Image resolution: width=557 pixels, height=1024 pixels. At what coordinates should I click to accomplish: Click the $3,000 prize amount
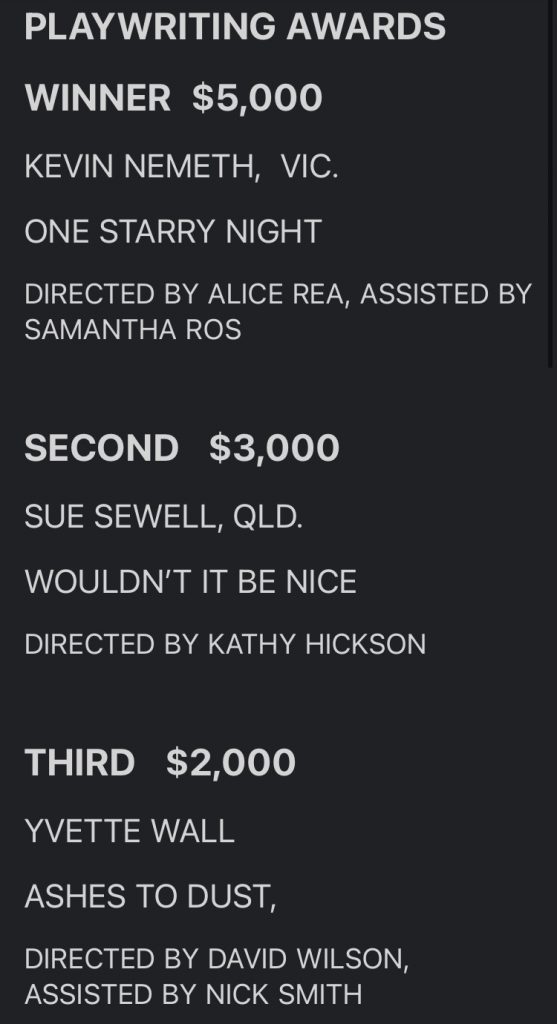point(274,448)
